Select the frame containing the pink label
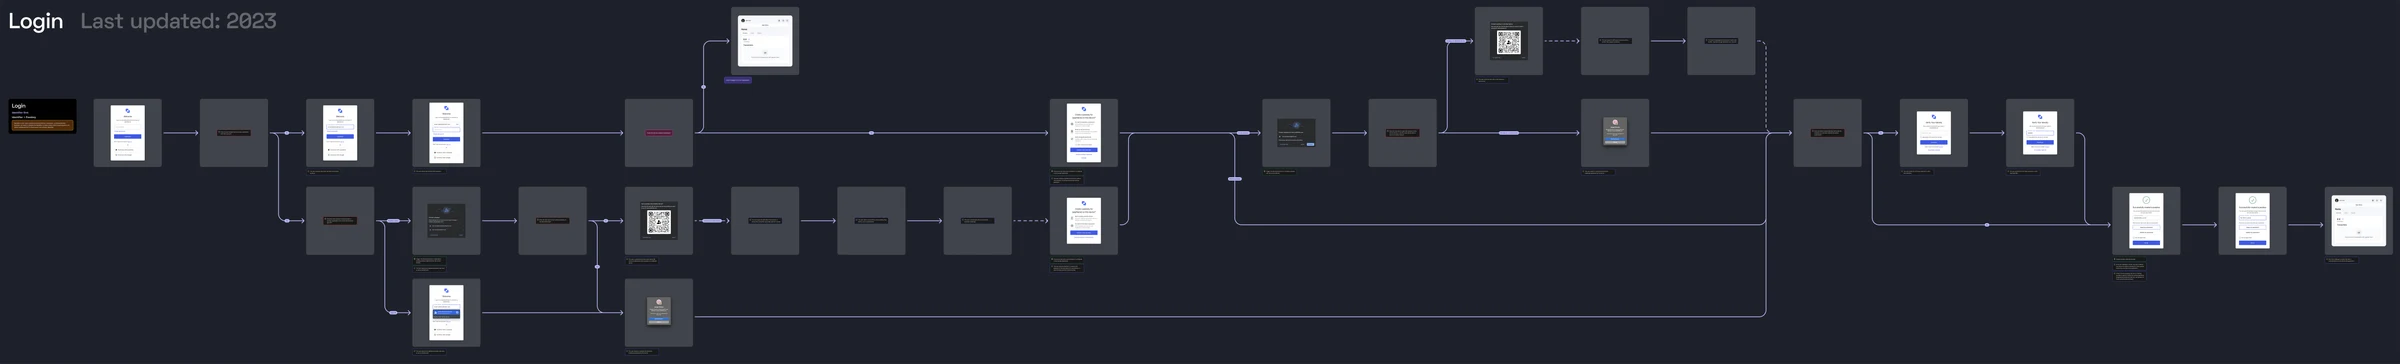Viewport: 2400px width, 364px height. point(659,133)
